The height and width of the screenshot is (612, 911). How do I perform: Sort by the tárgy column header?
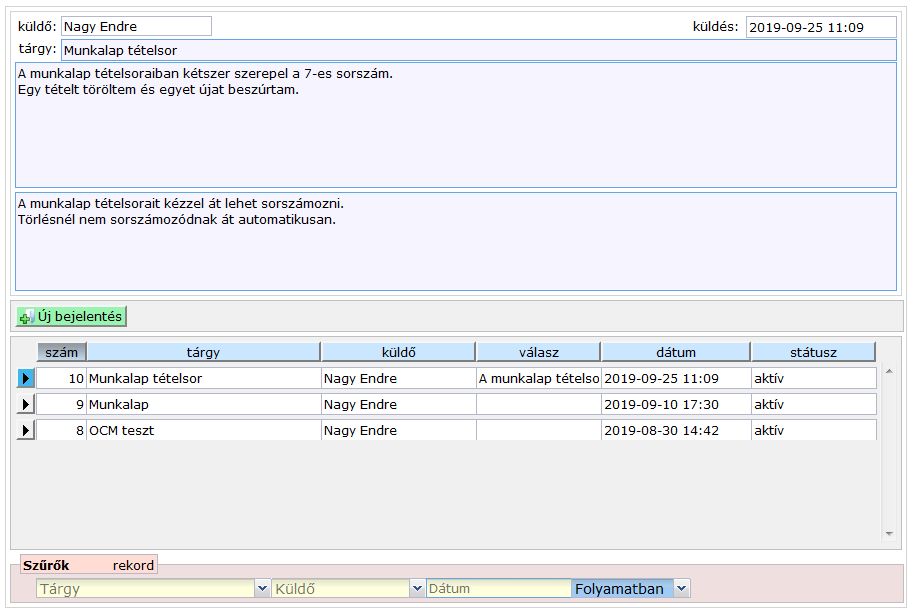[x=203, y=352]
